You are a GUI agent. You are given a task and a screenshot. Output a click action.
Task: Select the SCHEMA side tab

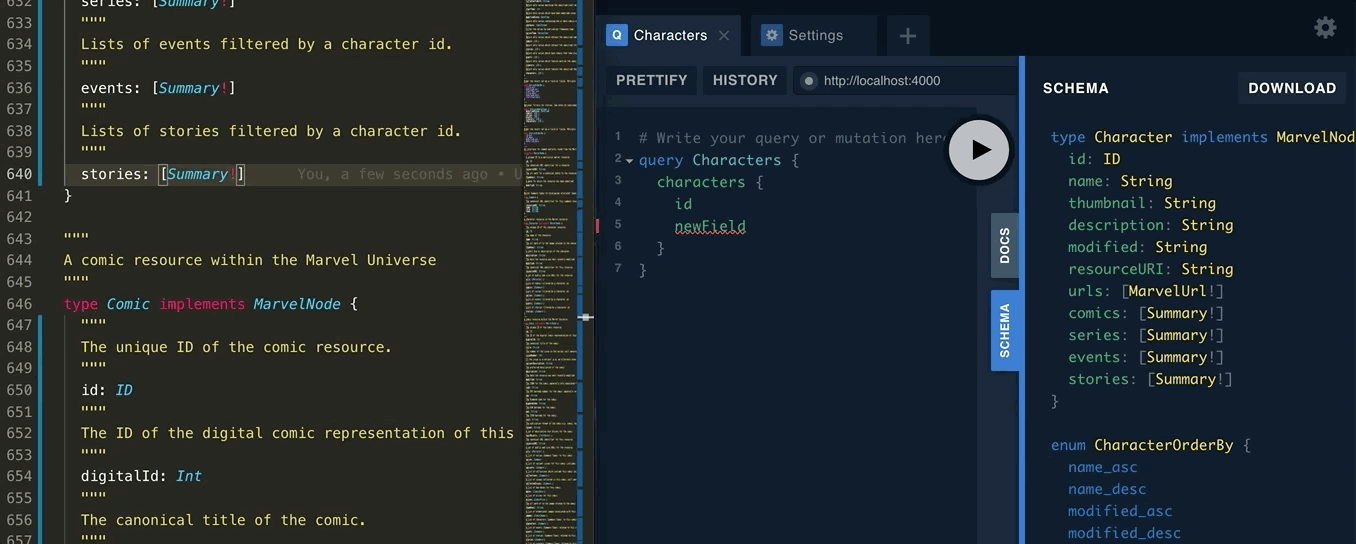(1004, 331)
